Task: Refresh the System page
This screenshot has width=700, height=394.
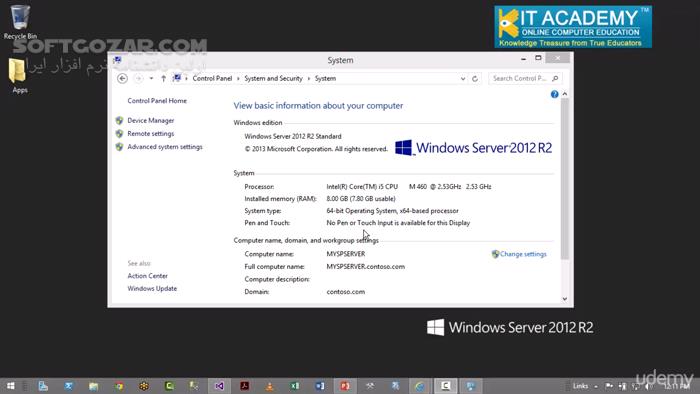Action: (475, 79)
